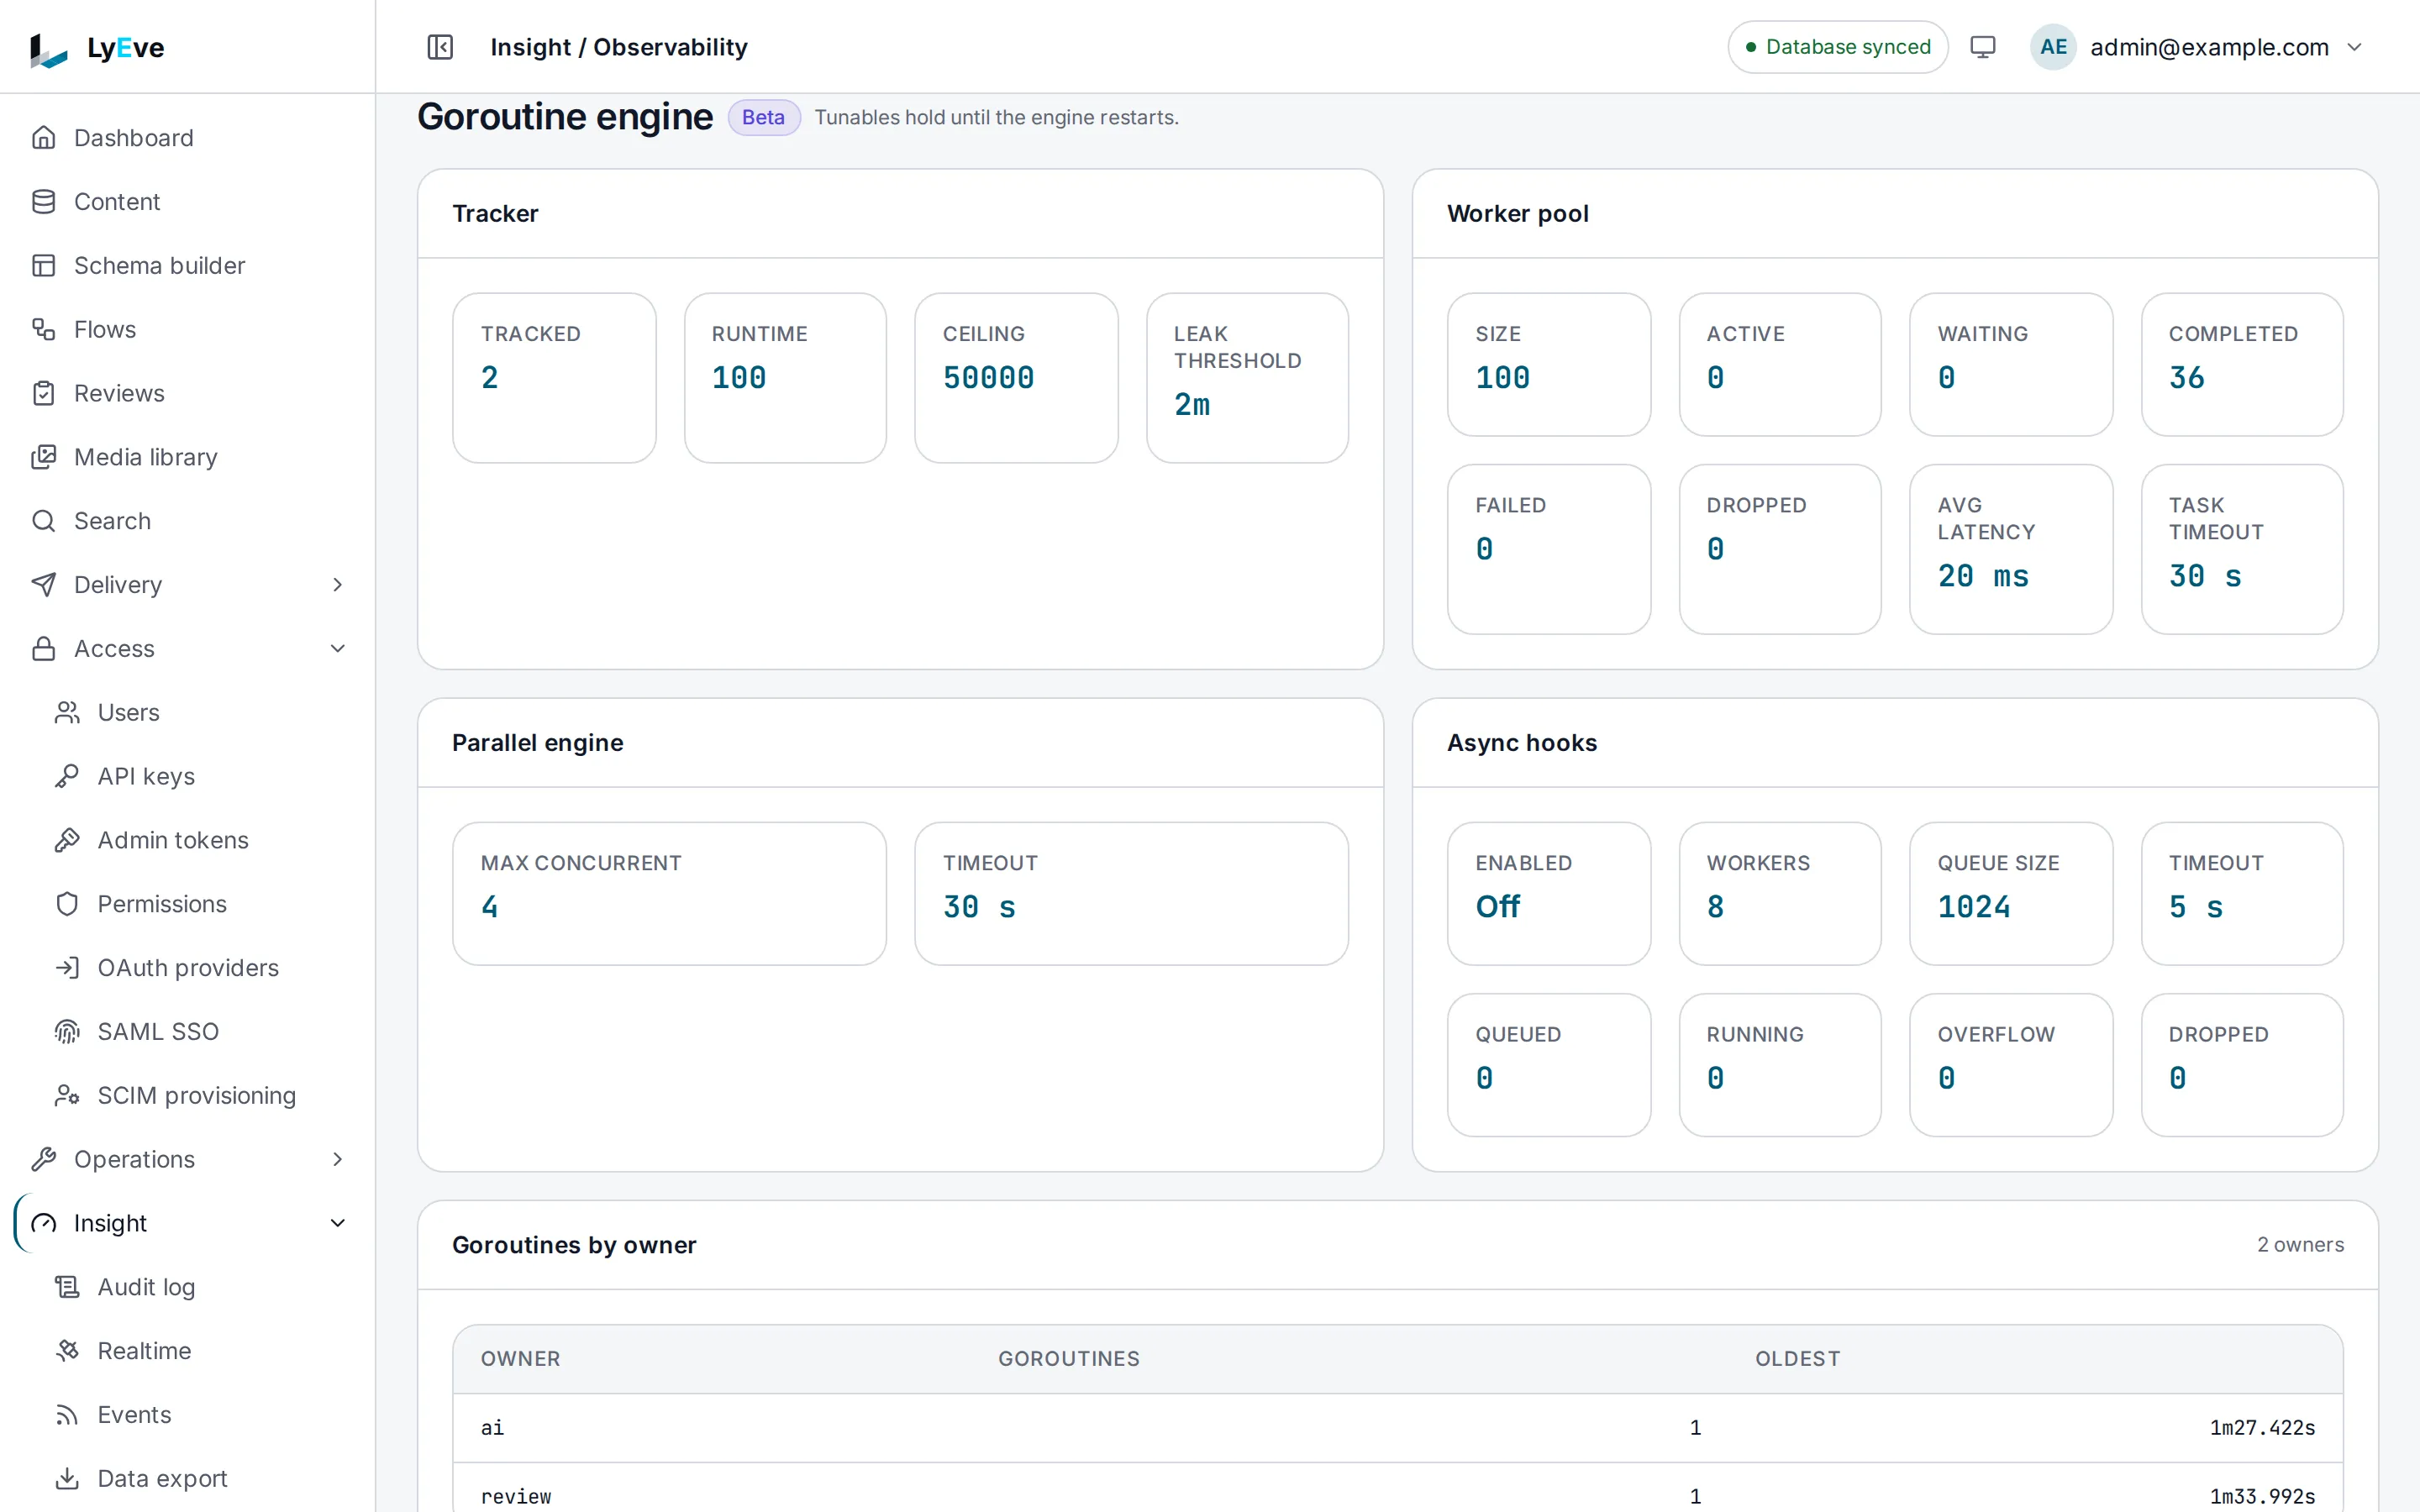Expand the Delivery section chevron
The image size is (2420, 1512).
[x=338, y=585]
